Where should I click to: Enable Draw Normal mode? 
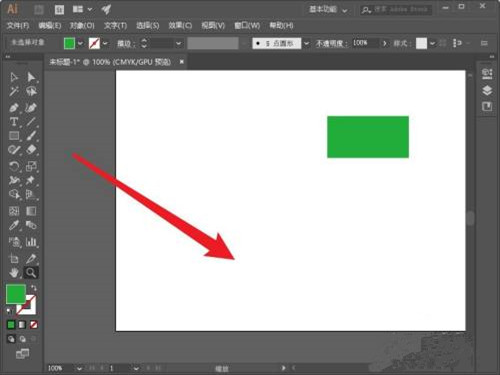(11, 339)
